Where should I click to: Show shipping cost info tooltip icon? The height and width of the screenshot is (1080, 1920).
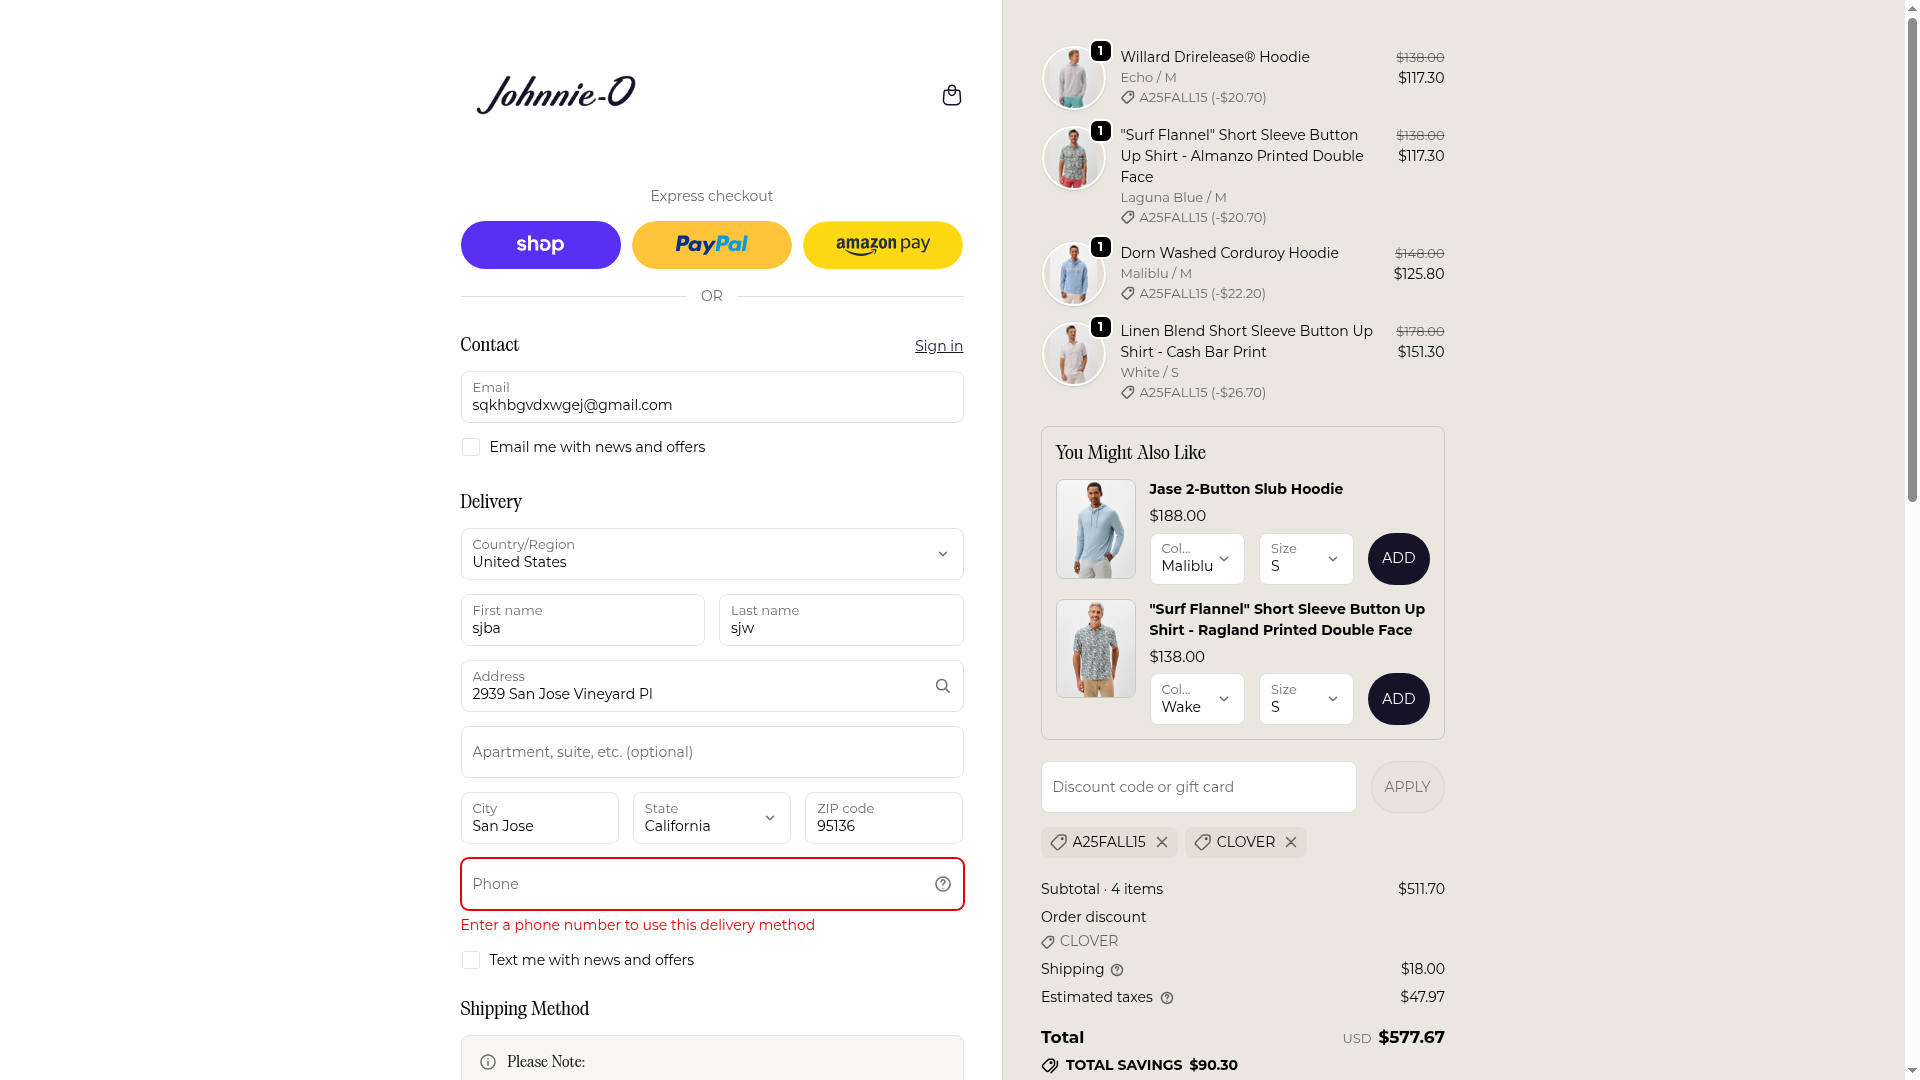[x=1117, y=970]
